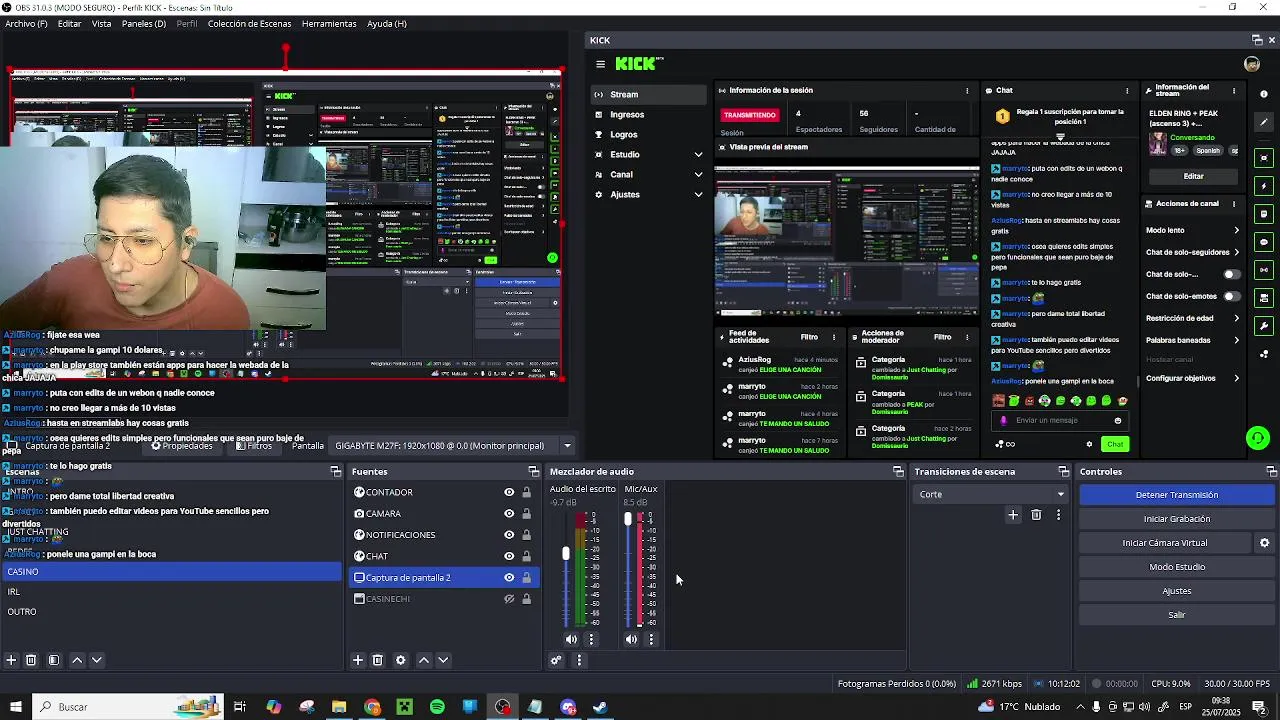1280x720 pixels.
Task: Click Iniciar Grabación button
Action: pyautogui.click(x=1177, y=519)
